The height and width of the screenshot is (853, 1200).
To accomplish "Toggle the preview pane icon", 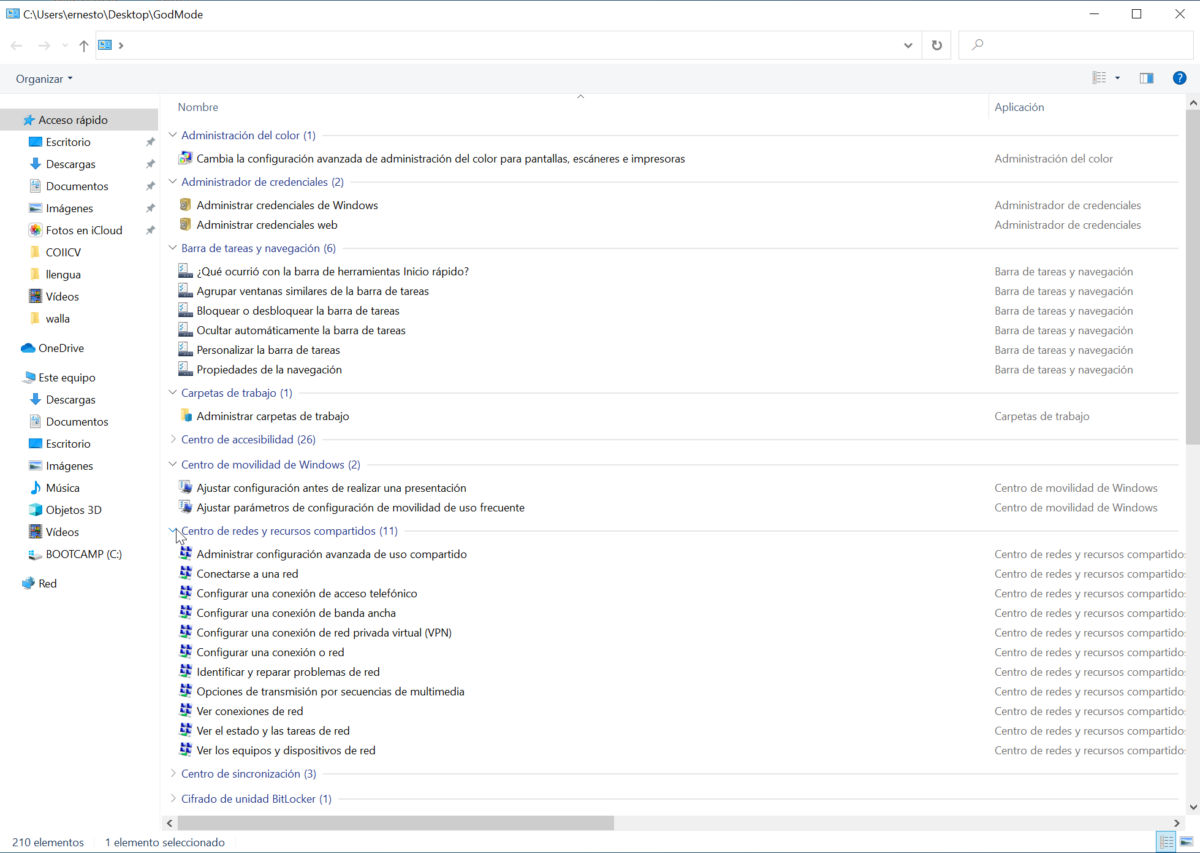I will click(x=1146, y=78).
